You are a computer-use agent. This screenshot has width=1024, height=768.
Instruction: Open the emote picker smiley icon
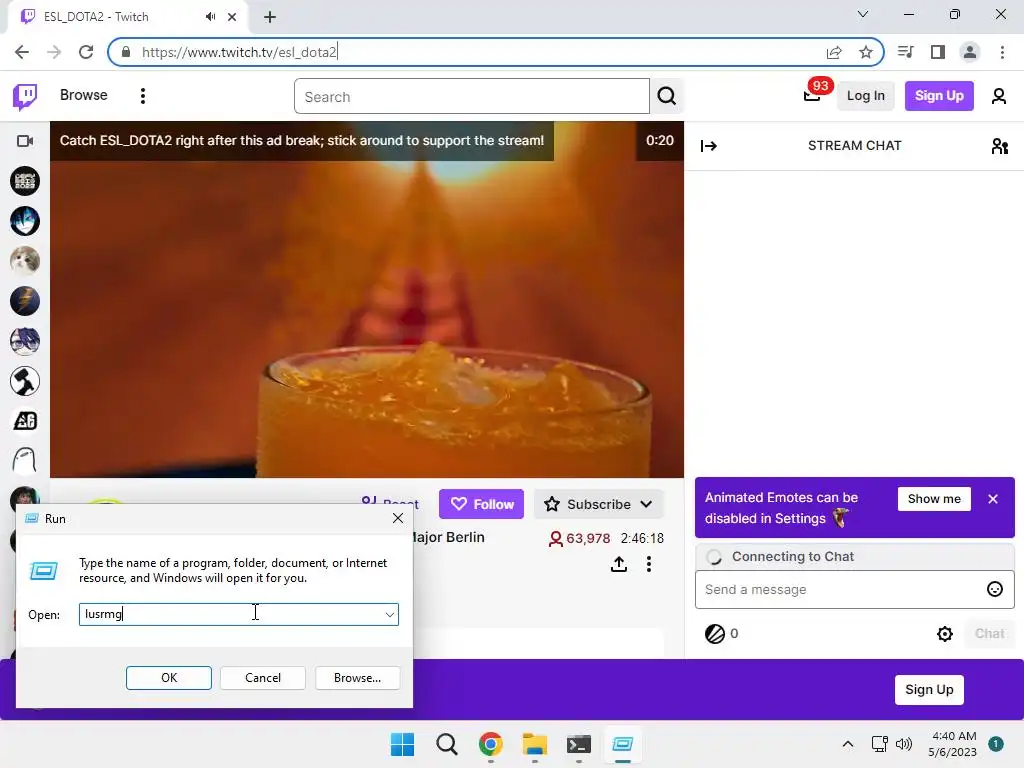pos(995,589)
